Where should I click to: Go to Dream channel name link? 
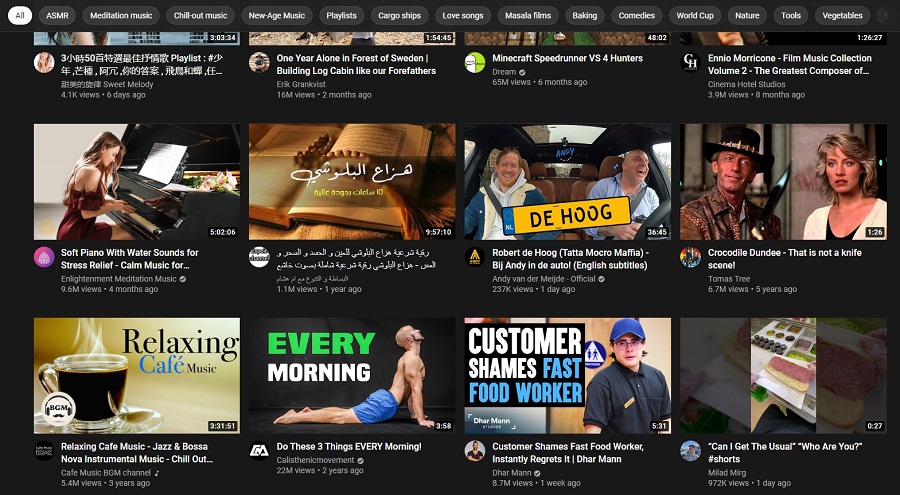tap(504, 72)
